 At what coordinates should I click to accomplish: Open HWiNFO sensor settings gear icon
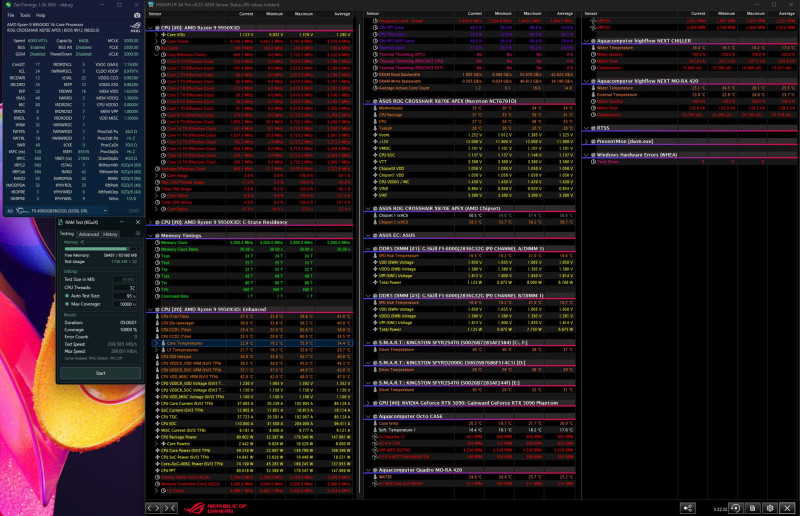(x=770, y=508)
